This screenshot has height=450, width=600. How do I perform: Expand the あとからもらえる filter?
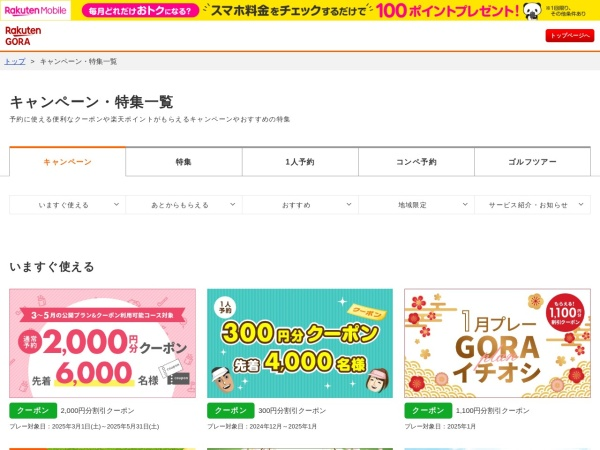coord(184,205)
